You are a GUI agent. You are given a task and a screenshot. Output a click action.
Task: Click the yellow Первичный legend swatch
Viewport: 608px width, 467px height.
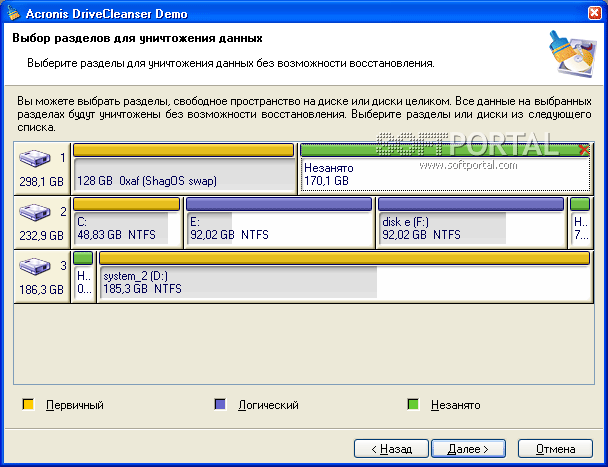[28, 405]
